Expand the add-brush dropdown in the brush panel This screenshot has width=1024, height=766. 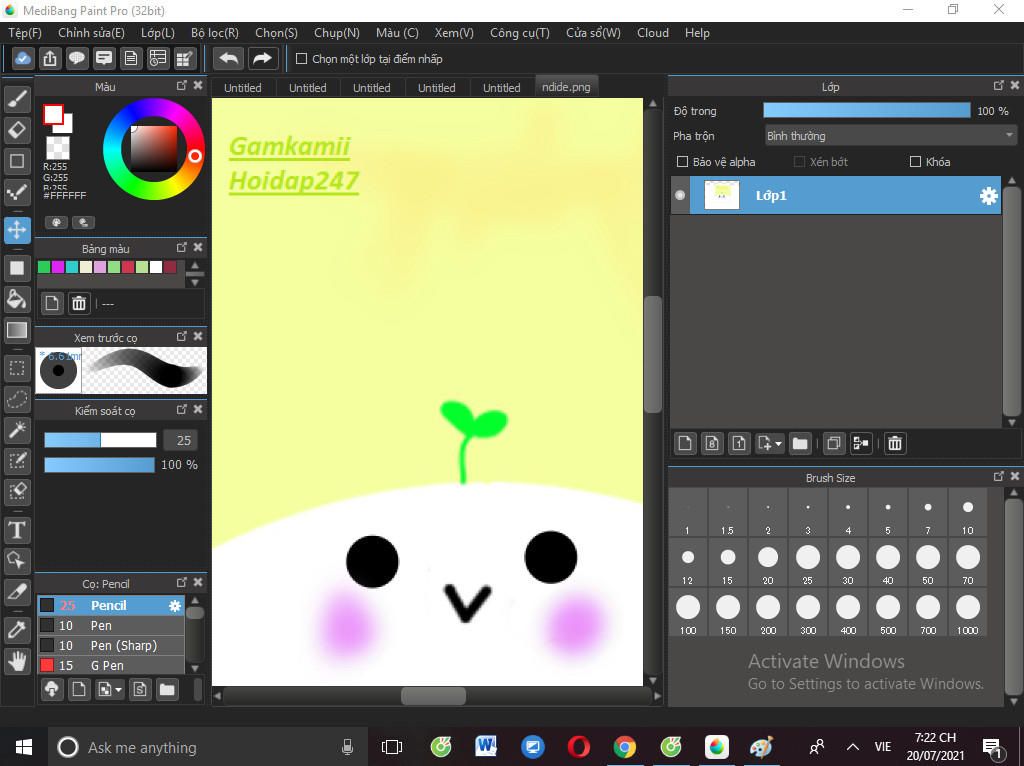(x=119, y=690)
